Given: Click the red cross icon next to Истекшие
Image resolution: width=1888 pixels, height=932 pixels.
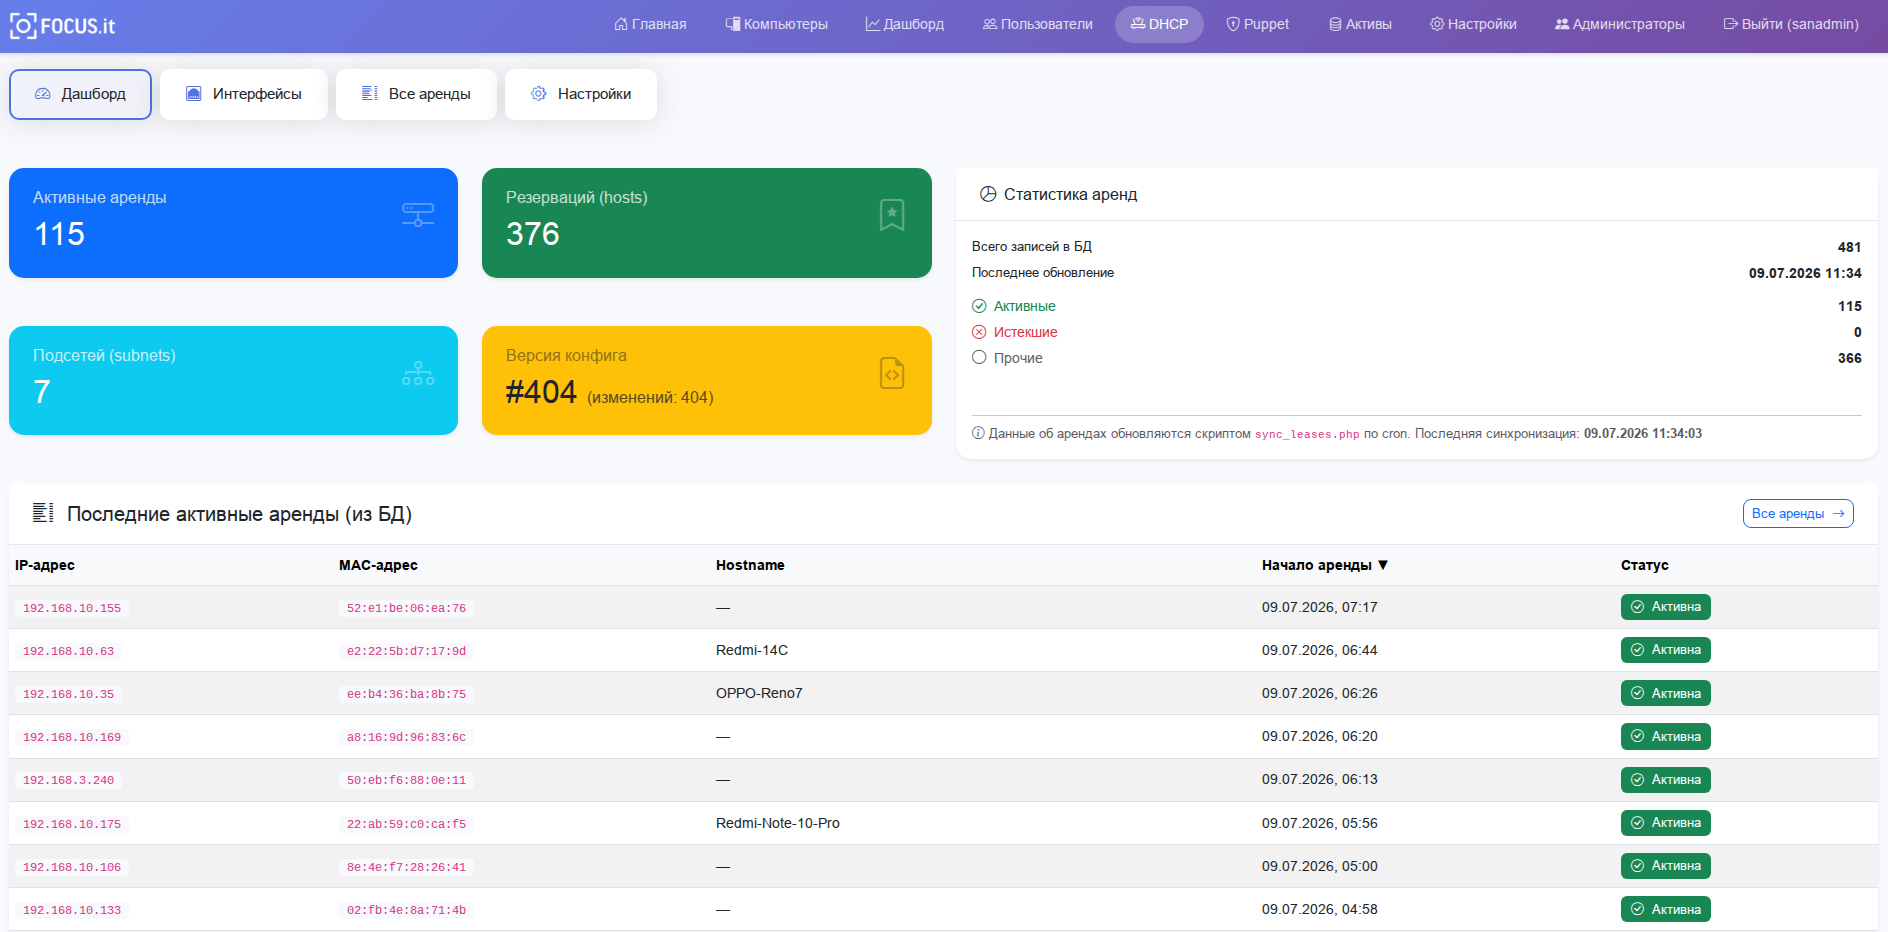Looking at the screenshot, I should tap(979, 332).
